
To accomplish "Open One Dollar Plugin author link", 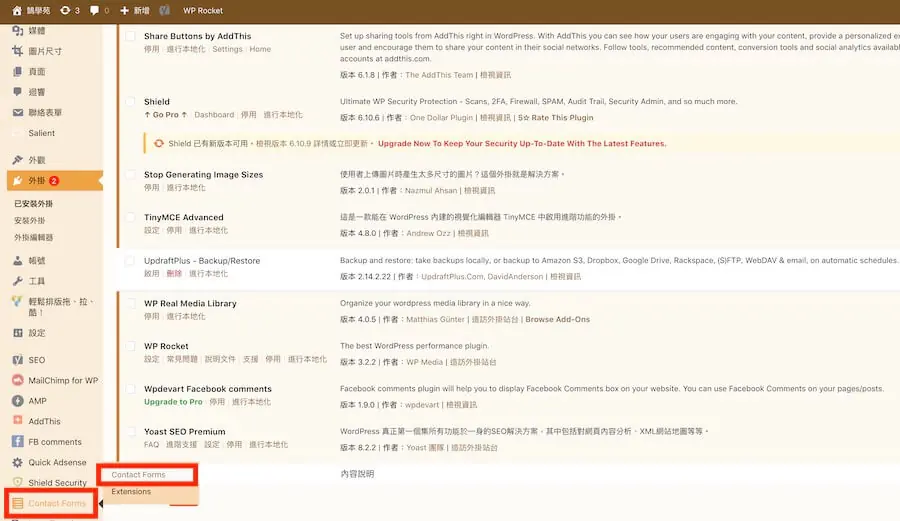I will tap(441, 118).
